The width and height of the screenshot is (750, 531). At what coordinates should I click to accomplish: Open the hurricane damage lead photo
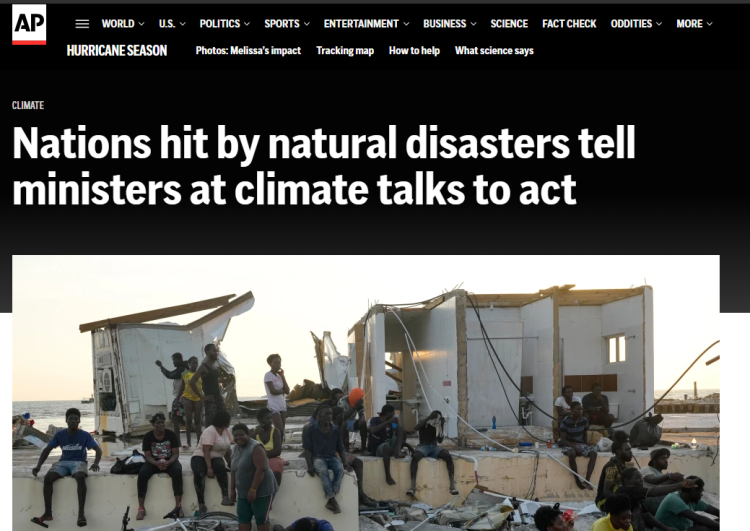coord(366,393)
